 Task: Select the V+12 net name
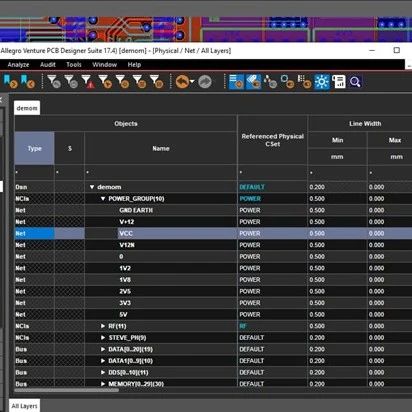(x=127, y=222)
